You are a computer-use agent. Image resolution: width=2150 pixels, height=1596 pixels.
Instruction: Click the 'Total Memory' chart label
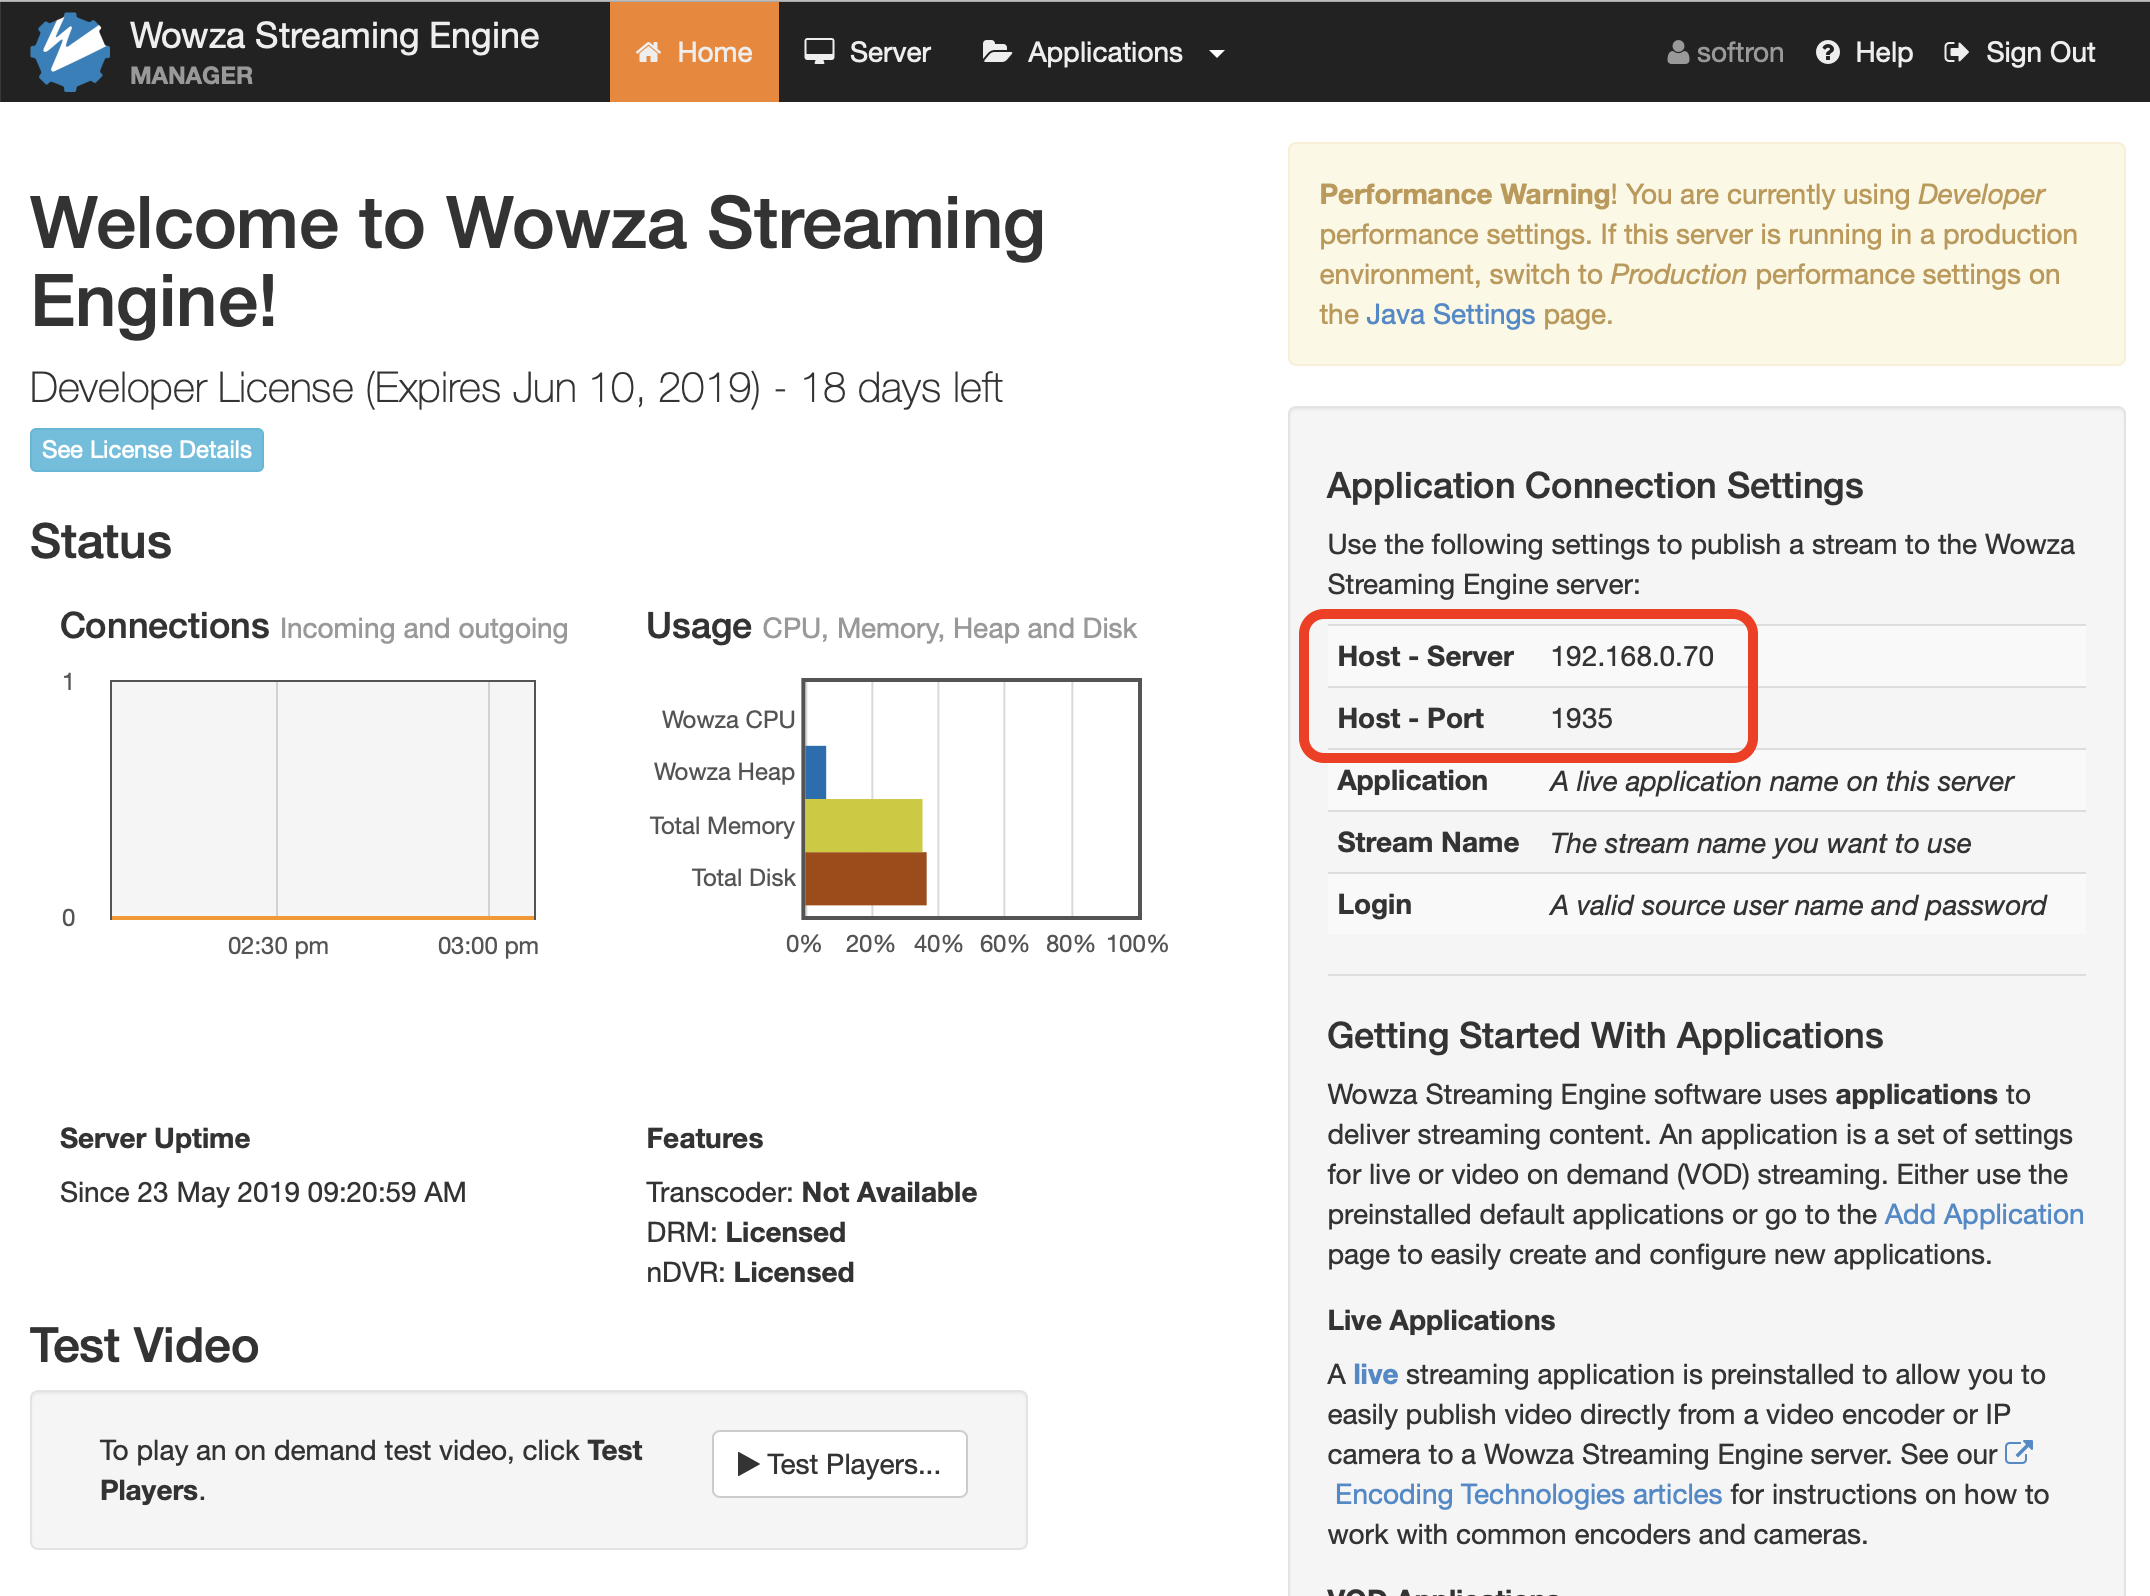tap(722, 825)
